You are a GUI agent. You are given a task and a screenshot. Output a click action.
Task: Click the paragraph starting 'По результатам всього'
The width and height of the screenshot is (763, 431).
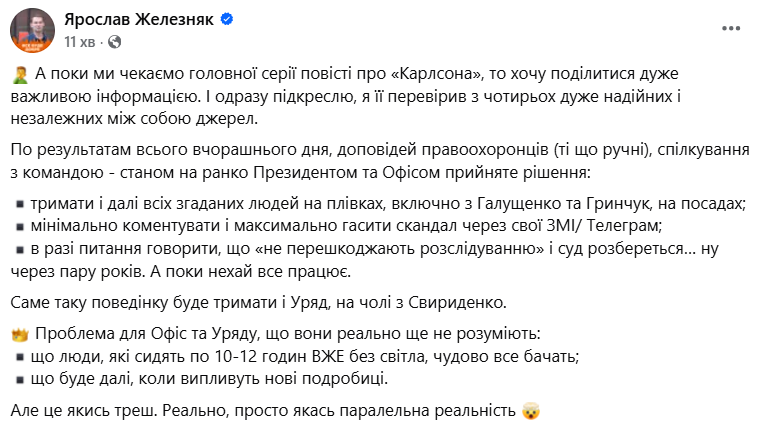click(380, 160)
